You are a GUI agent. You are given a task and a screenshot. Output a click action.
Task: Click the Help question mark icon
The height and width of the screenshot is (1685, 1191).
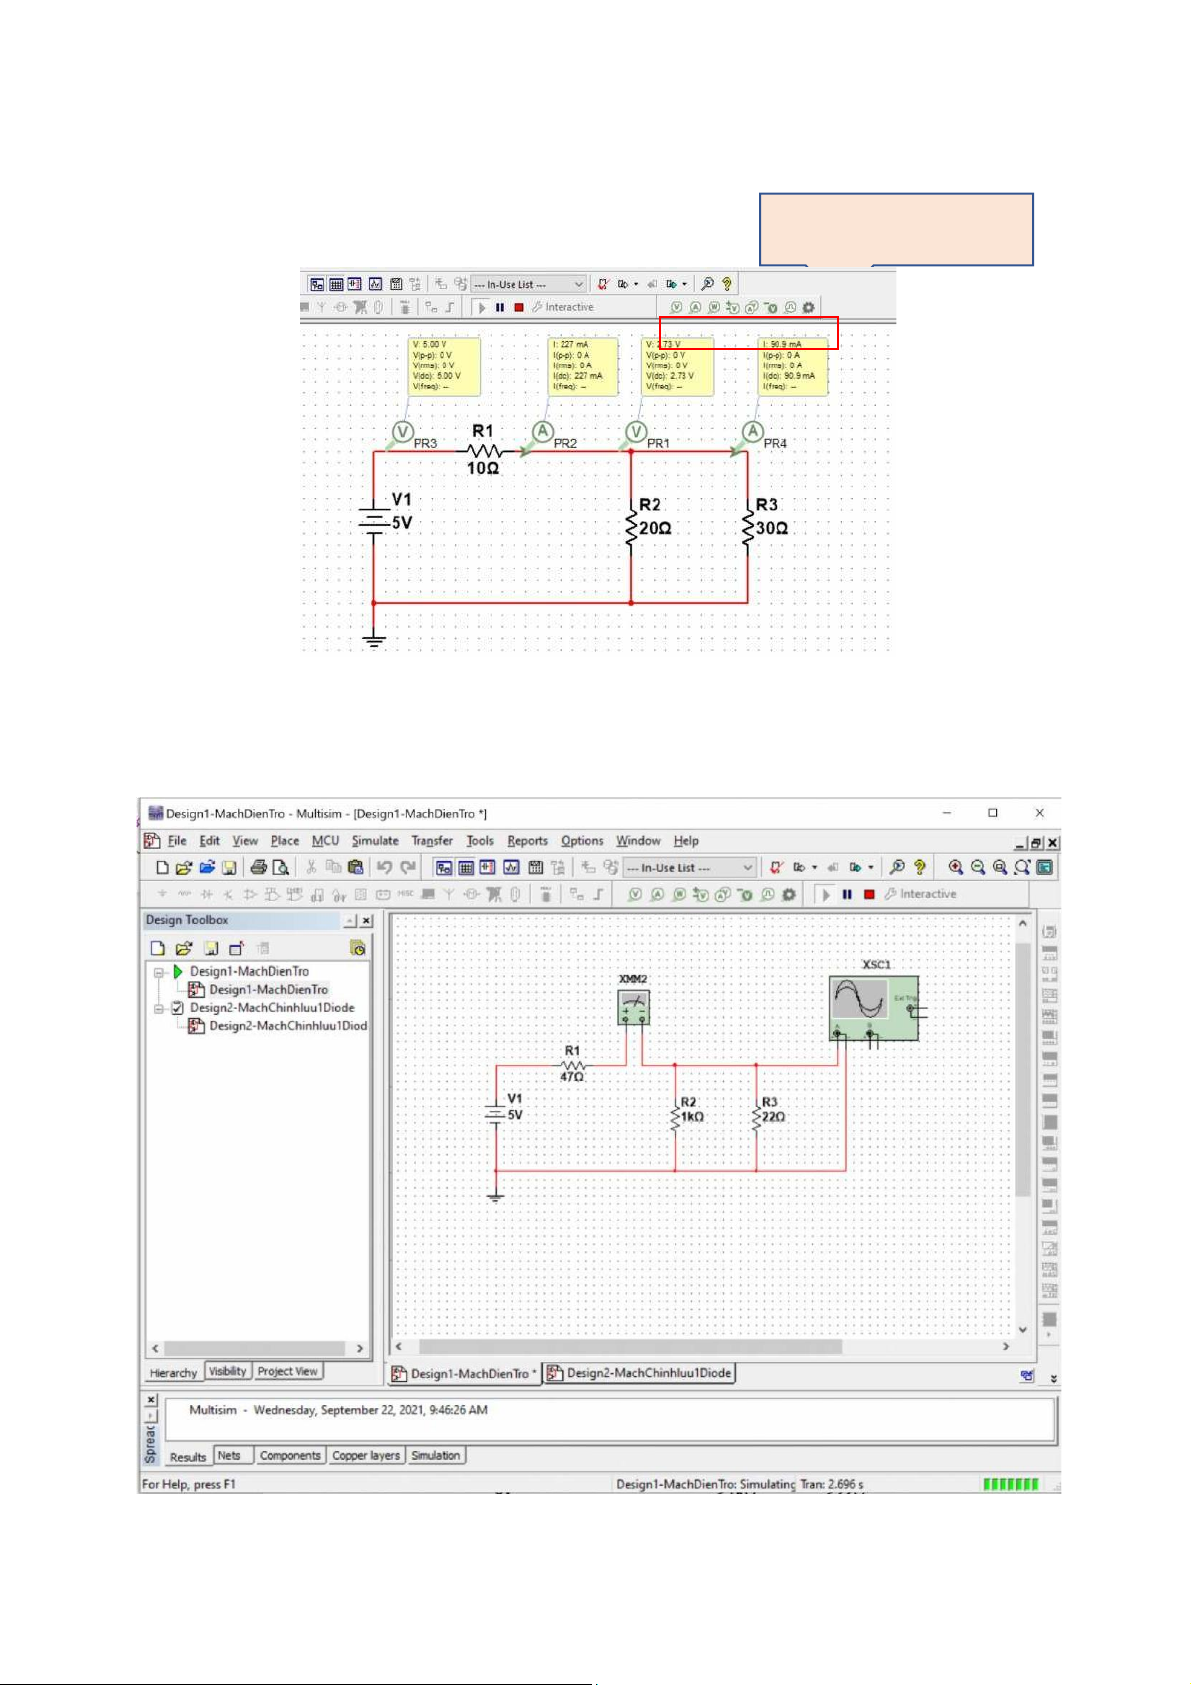pyautogui.click(x=919, y=868)
